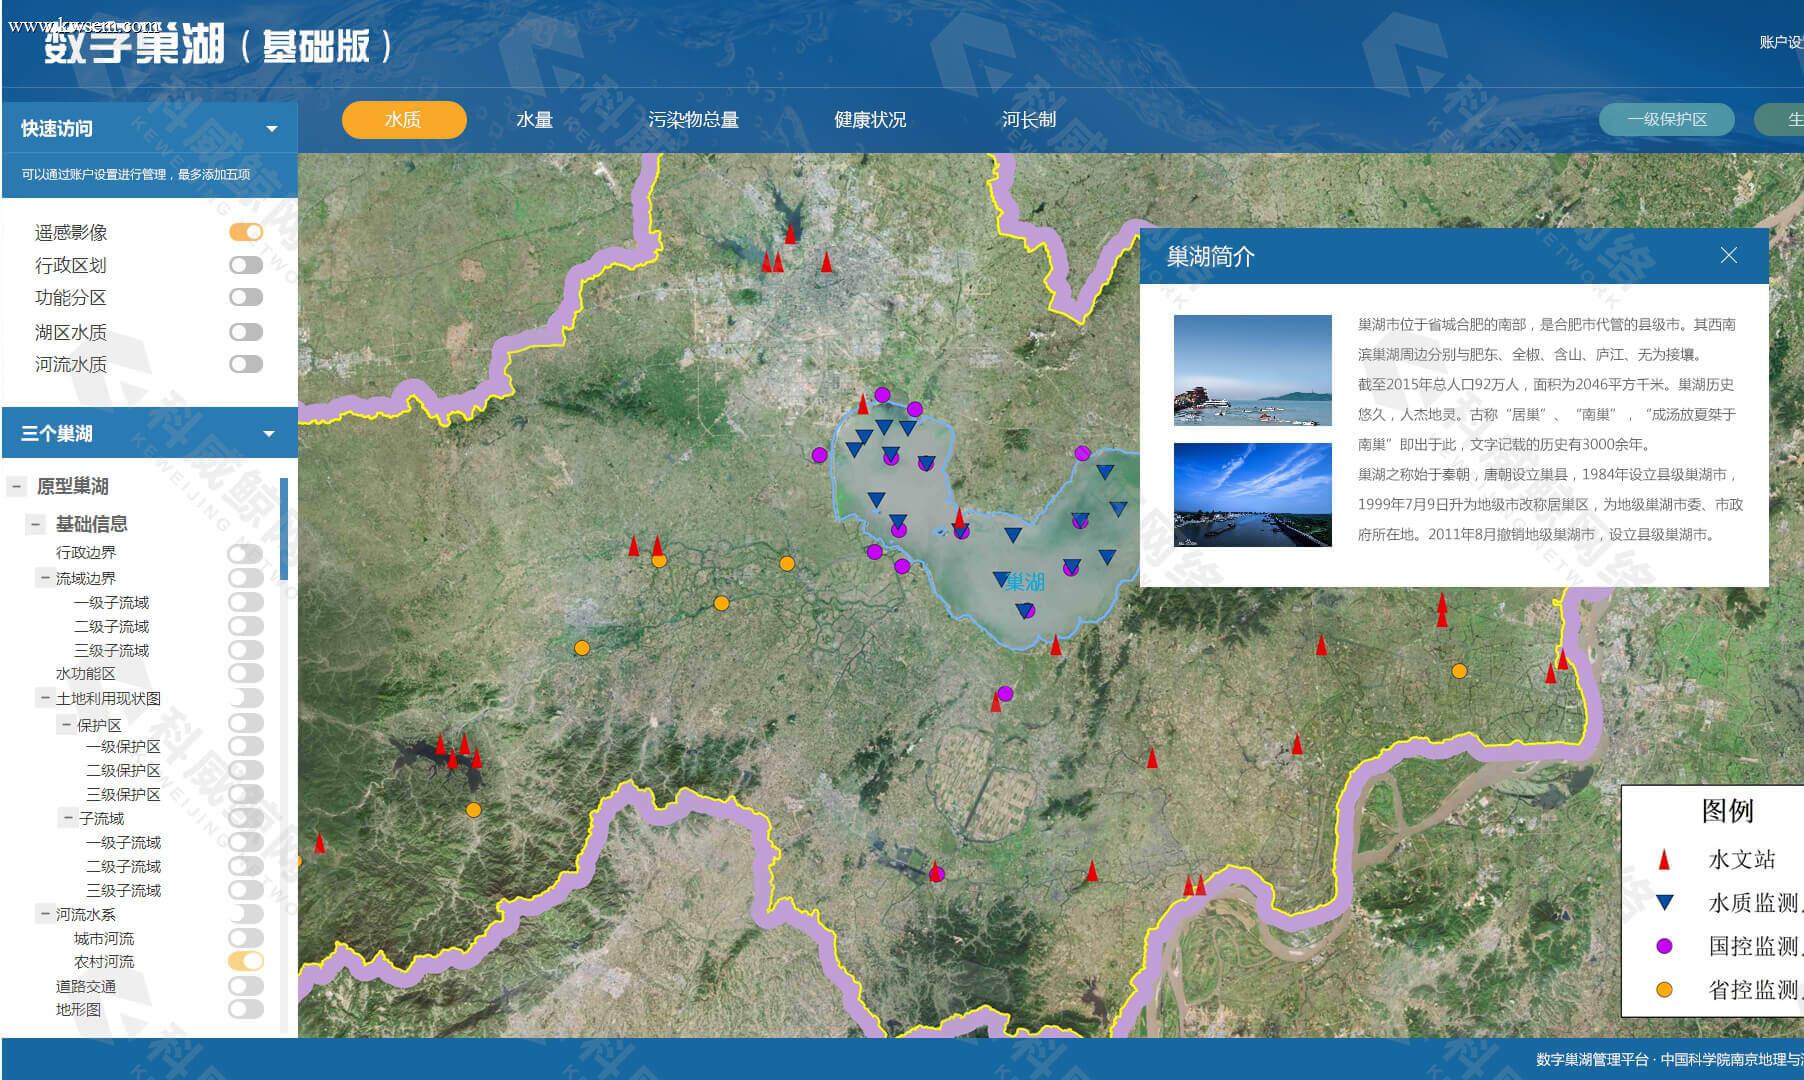Select the 二级保护区 tree item under 保护区
1804x1080 pixels.
click(123, 770)
